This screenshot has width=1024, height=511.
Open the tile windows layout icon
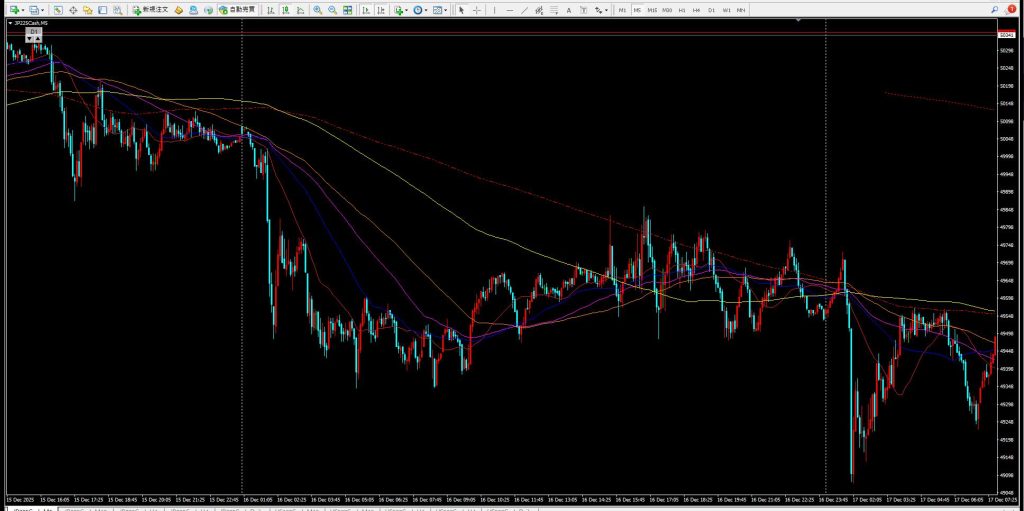coord(347,9)
